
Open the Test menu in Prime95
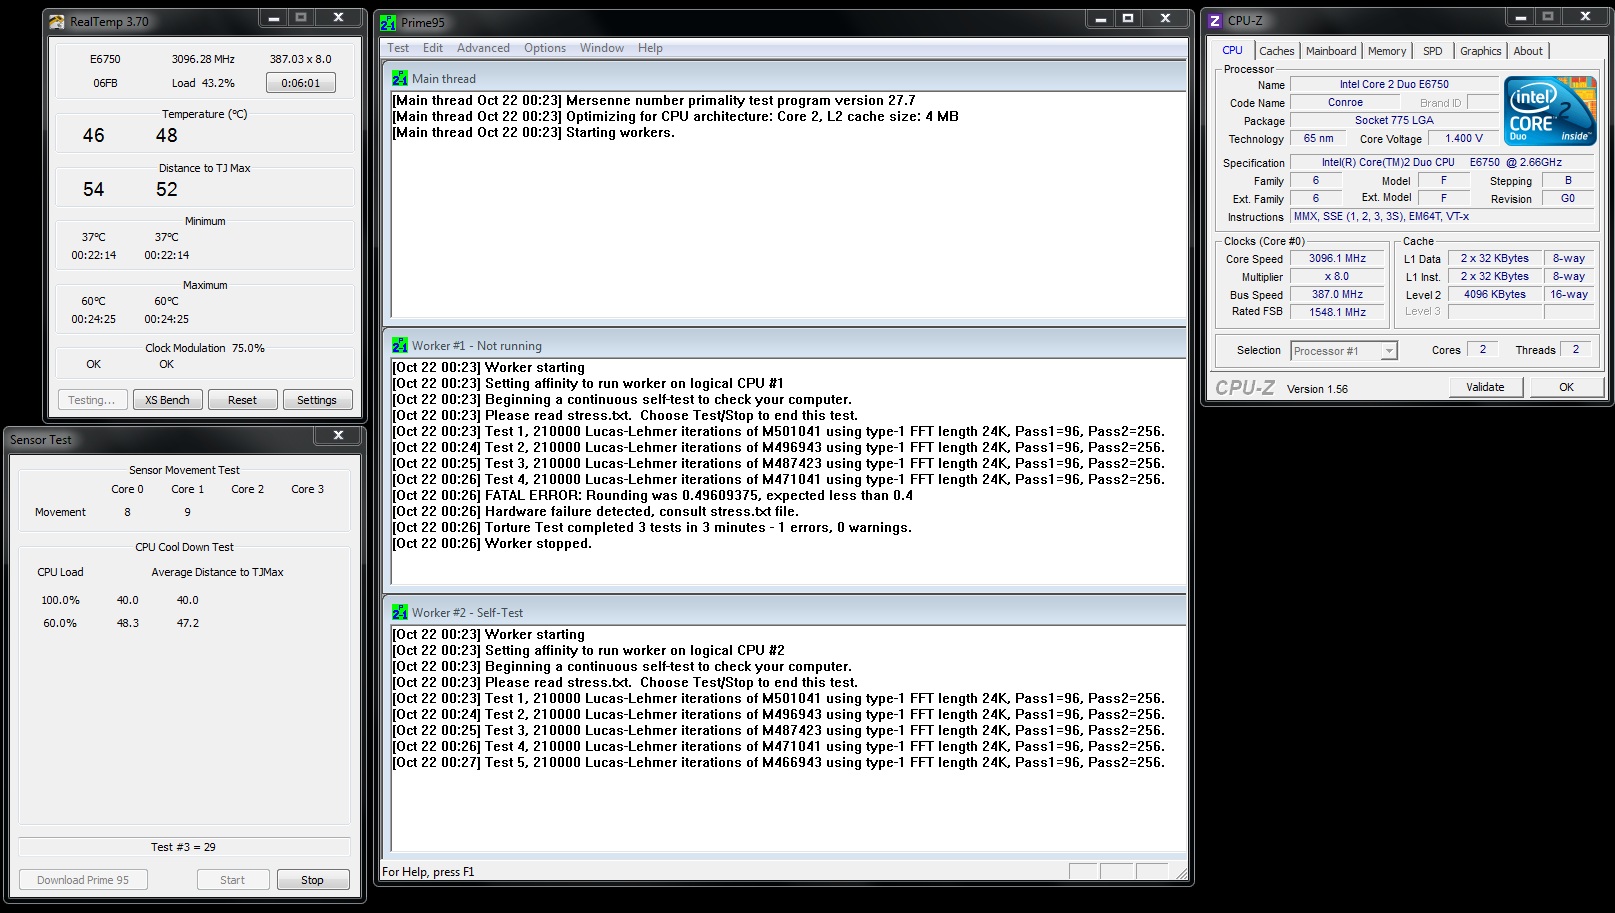coord(398,48)
